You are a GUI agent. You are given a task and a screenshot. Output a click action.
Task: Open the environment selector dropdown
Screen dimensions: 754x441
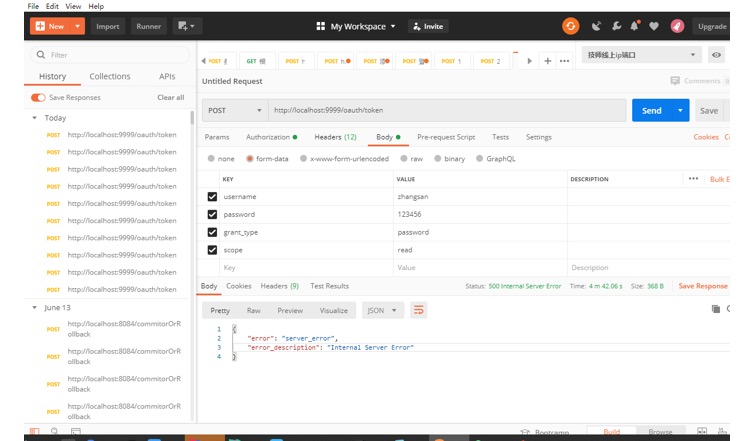[x=641, y=55]
